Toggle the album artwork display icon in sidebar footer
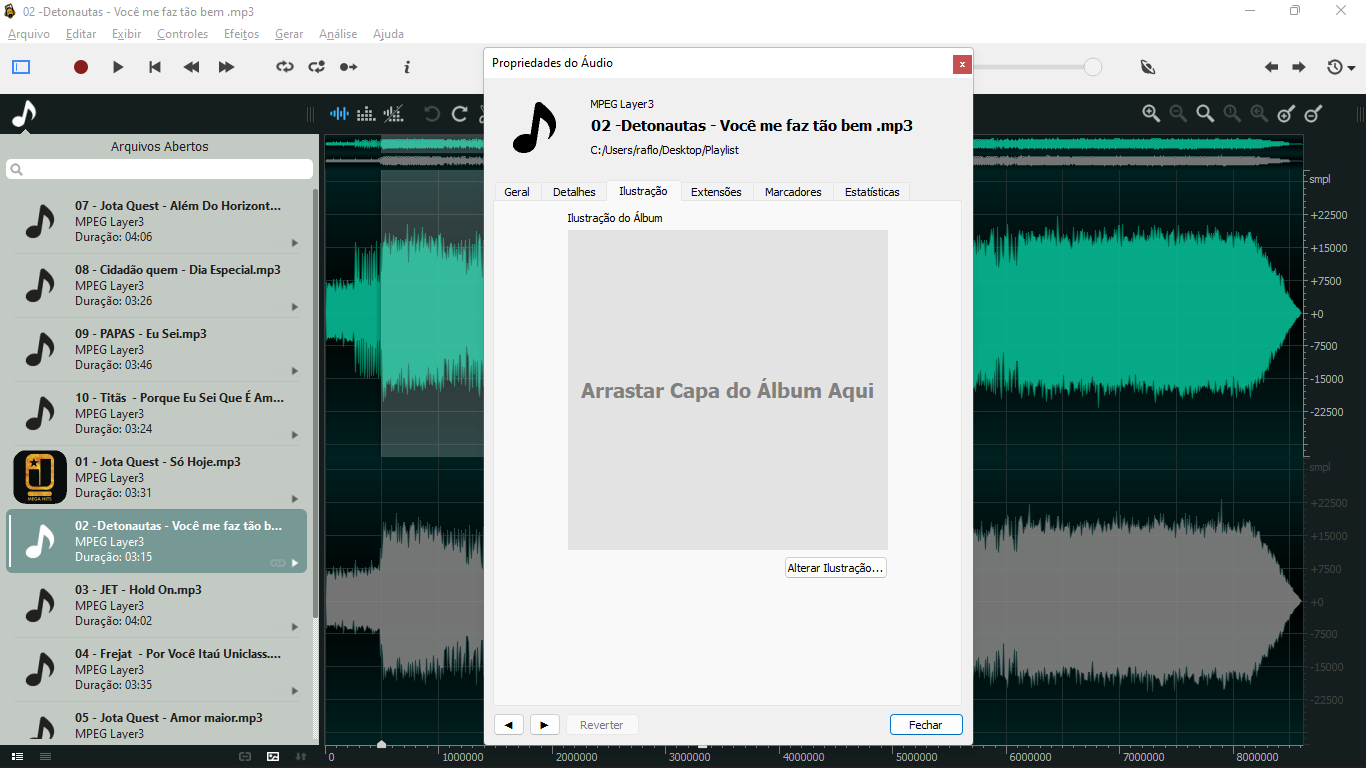Screen dimensions: 1366x768 coord(273,757)
